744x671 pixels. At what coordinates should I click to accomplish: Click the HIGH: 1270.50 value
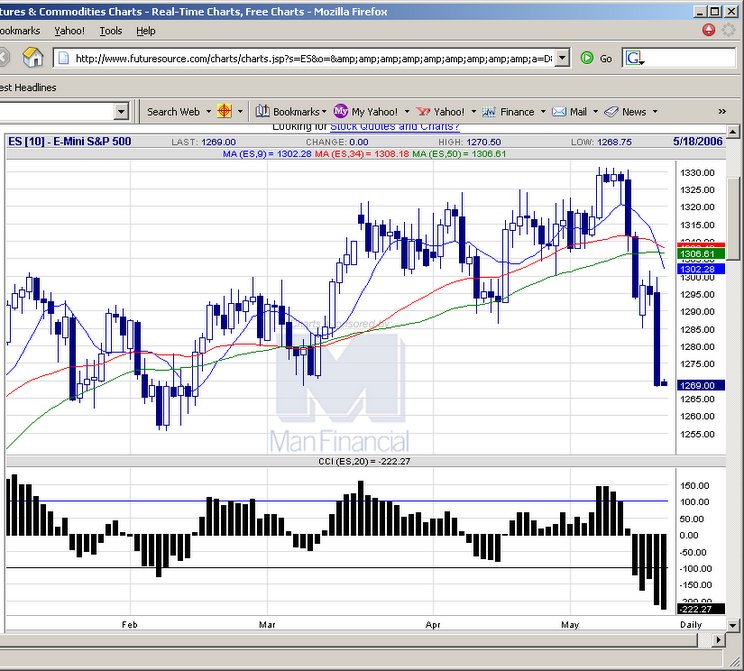[x=470, y=142]
